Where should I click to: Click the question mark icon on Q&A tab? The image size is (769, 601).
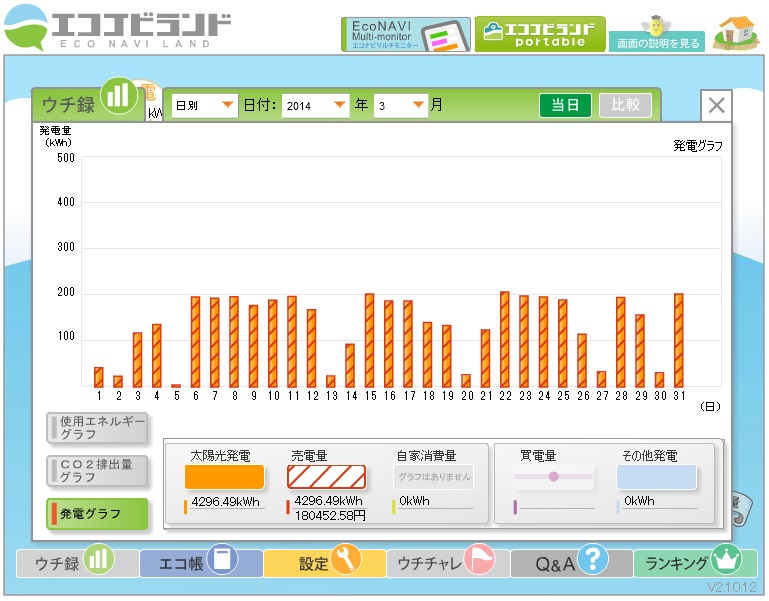tap(593, 558)
